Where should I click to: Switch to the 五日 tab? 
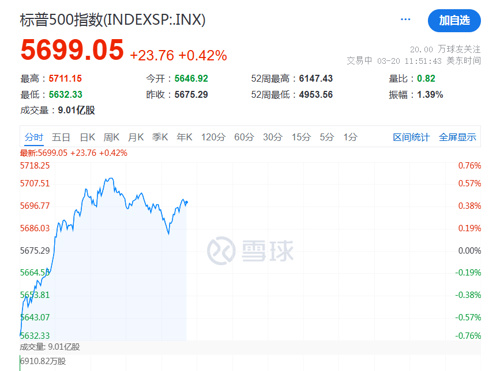[61, 137]
